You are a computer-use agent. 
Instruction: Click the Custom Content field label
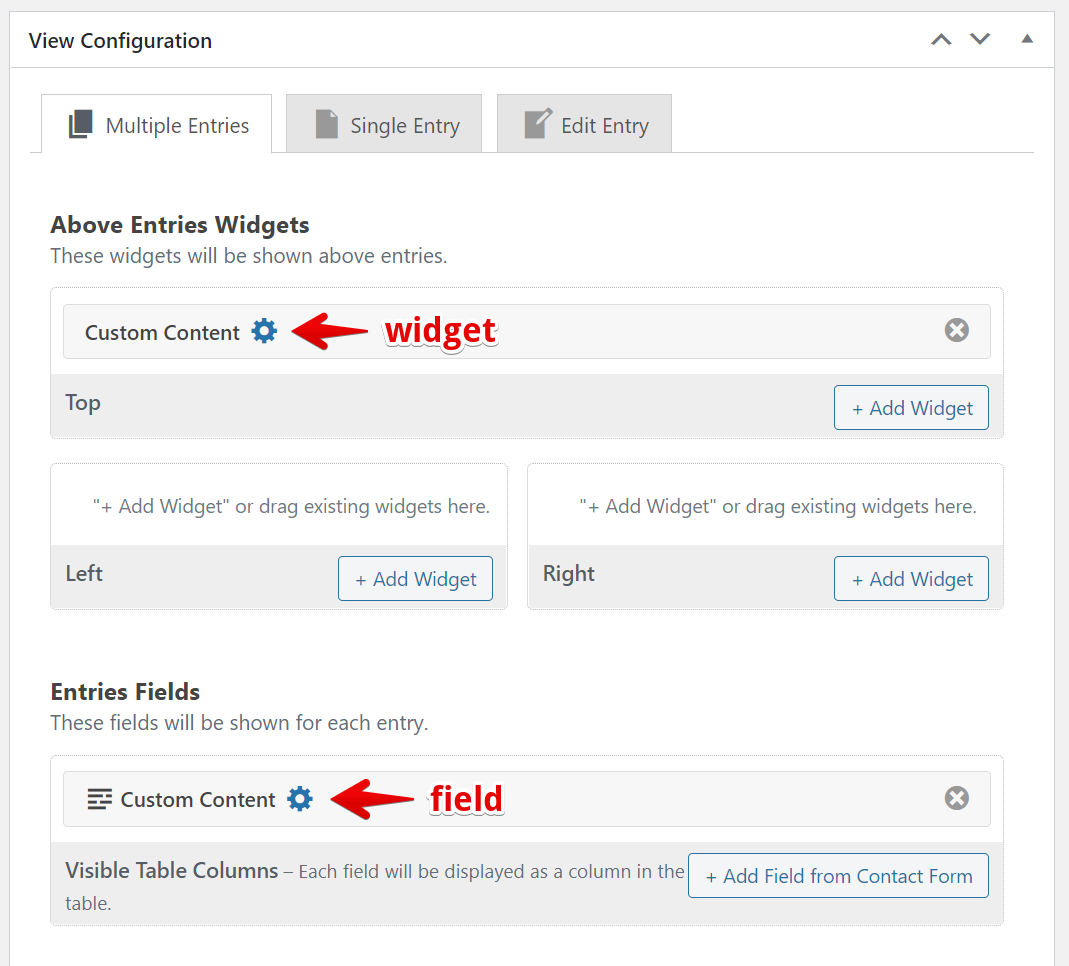[x=198, y=800]
